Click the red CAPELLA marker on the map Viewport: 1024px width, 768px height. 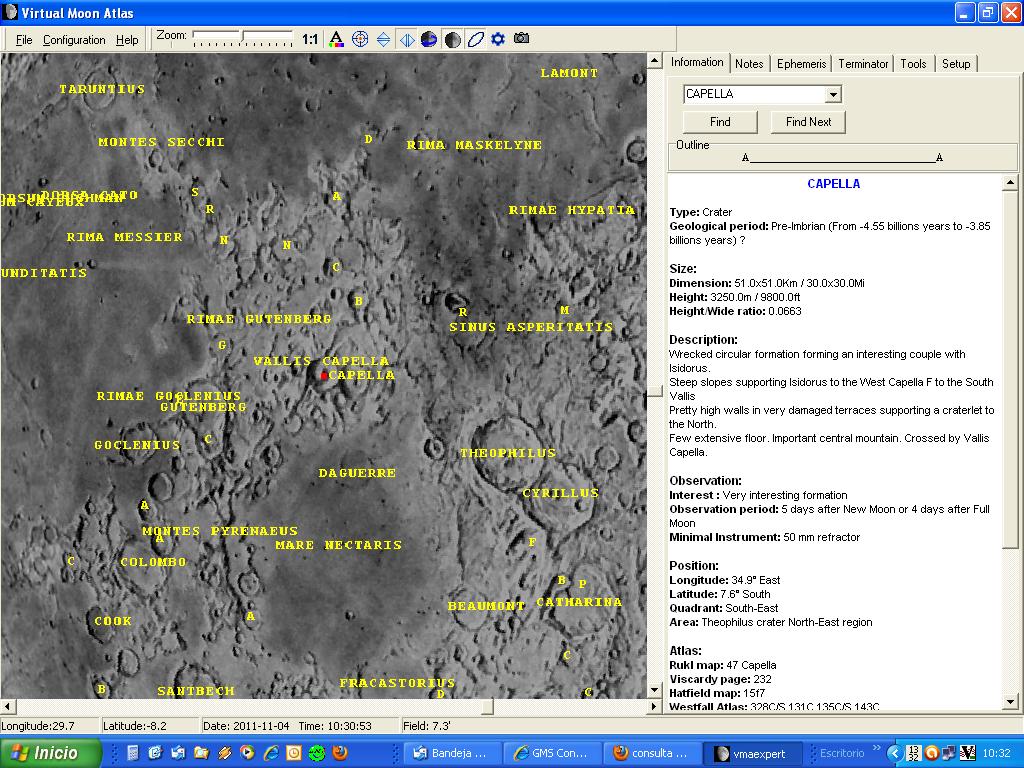324,376
